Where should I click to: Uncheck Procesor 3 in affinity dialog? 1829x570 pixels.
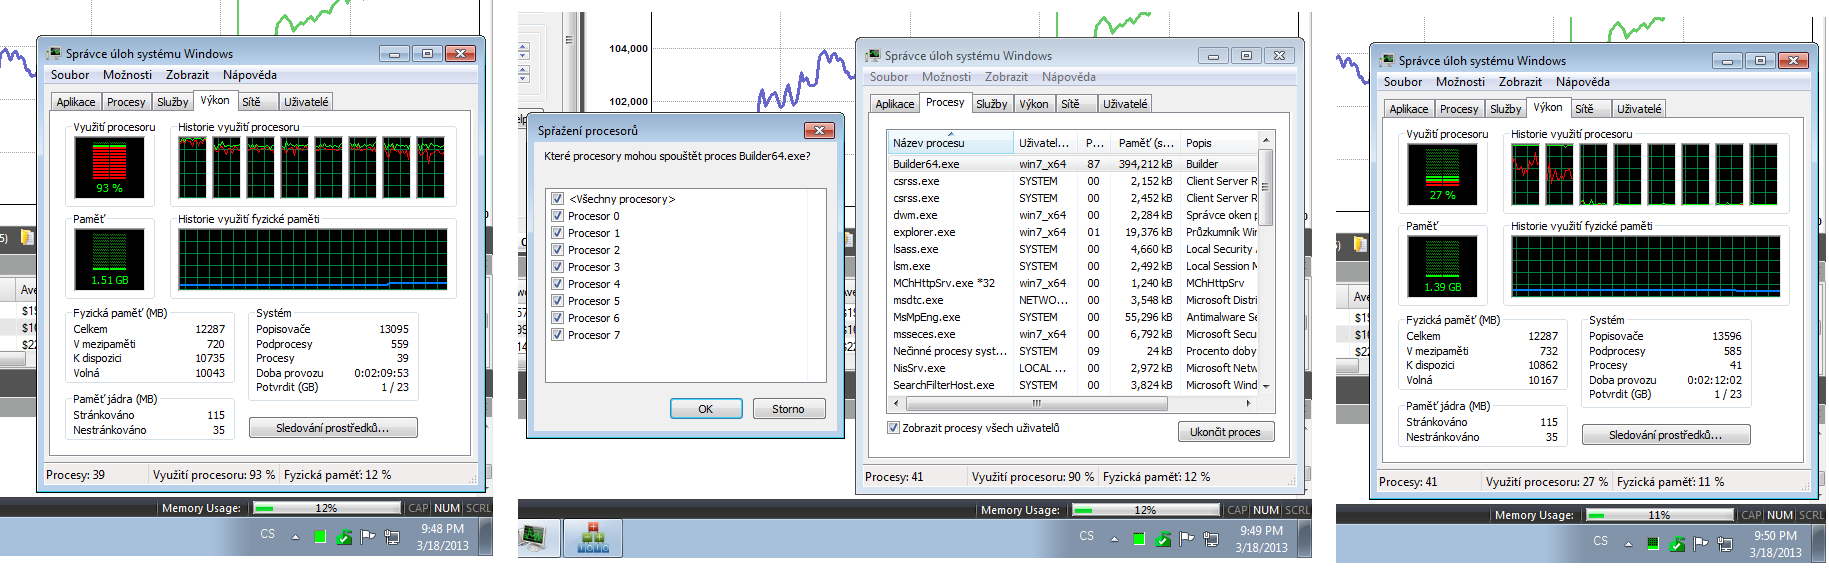(x=557, y=267)
